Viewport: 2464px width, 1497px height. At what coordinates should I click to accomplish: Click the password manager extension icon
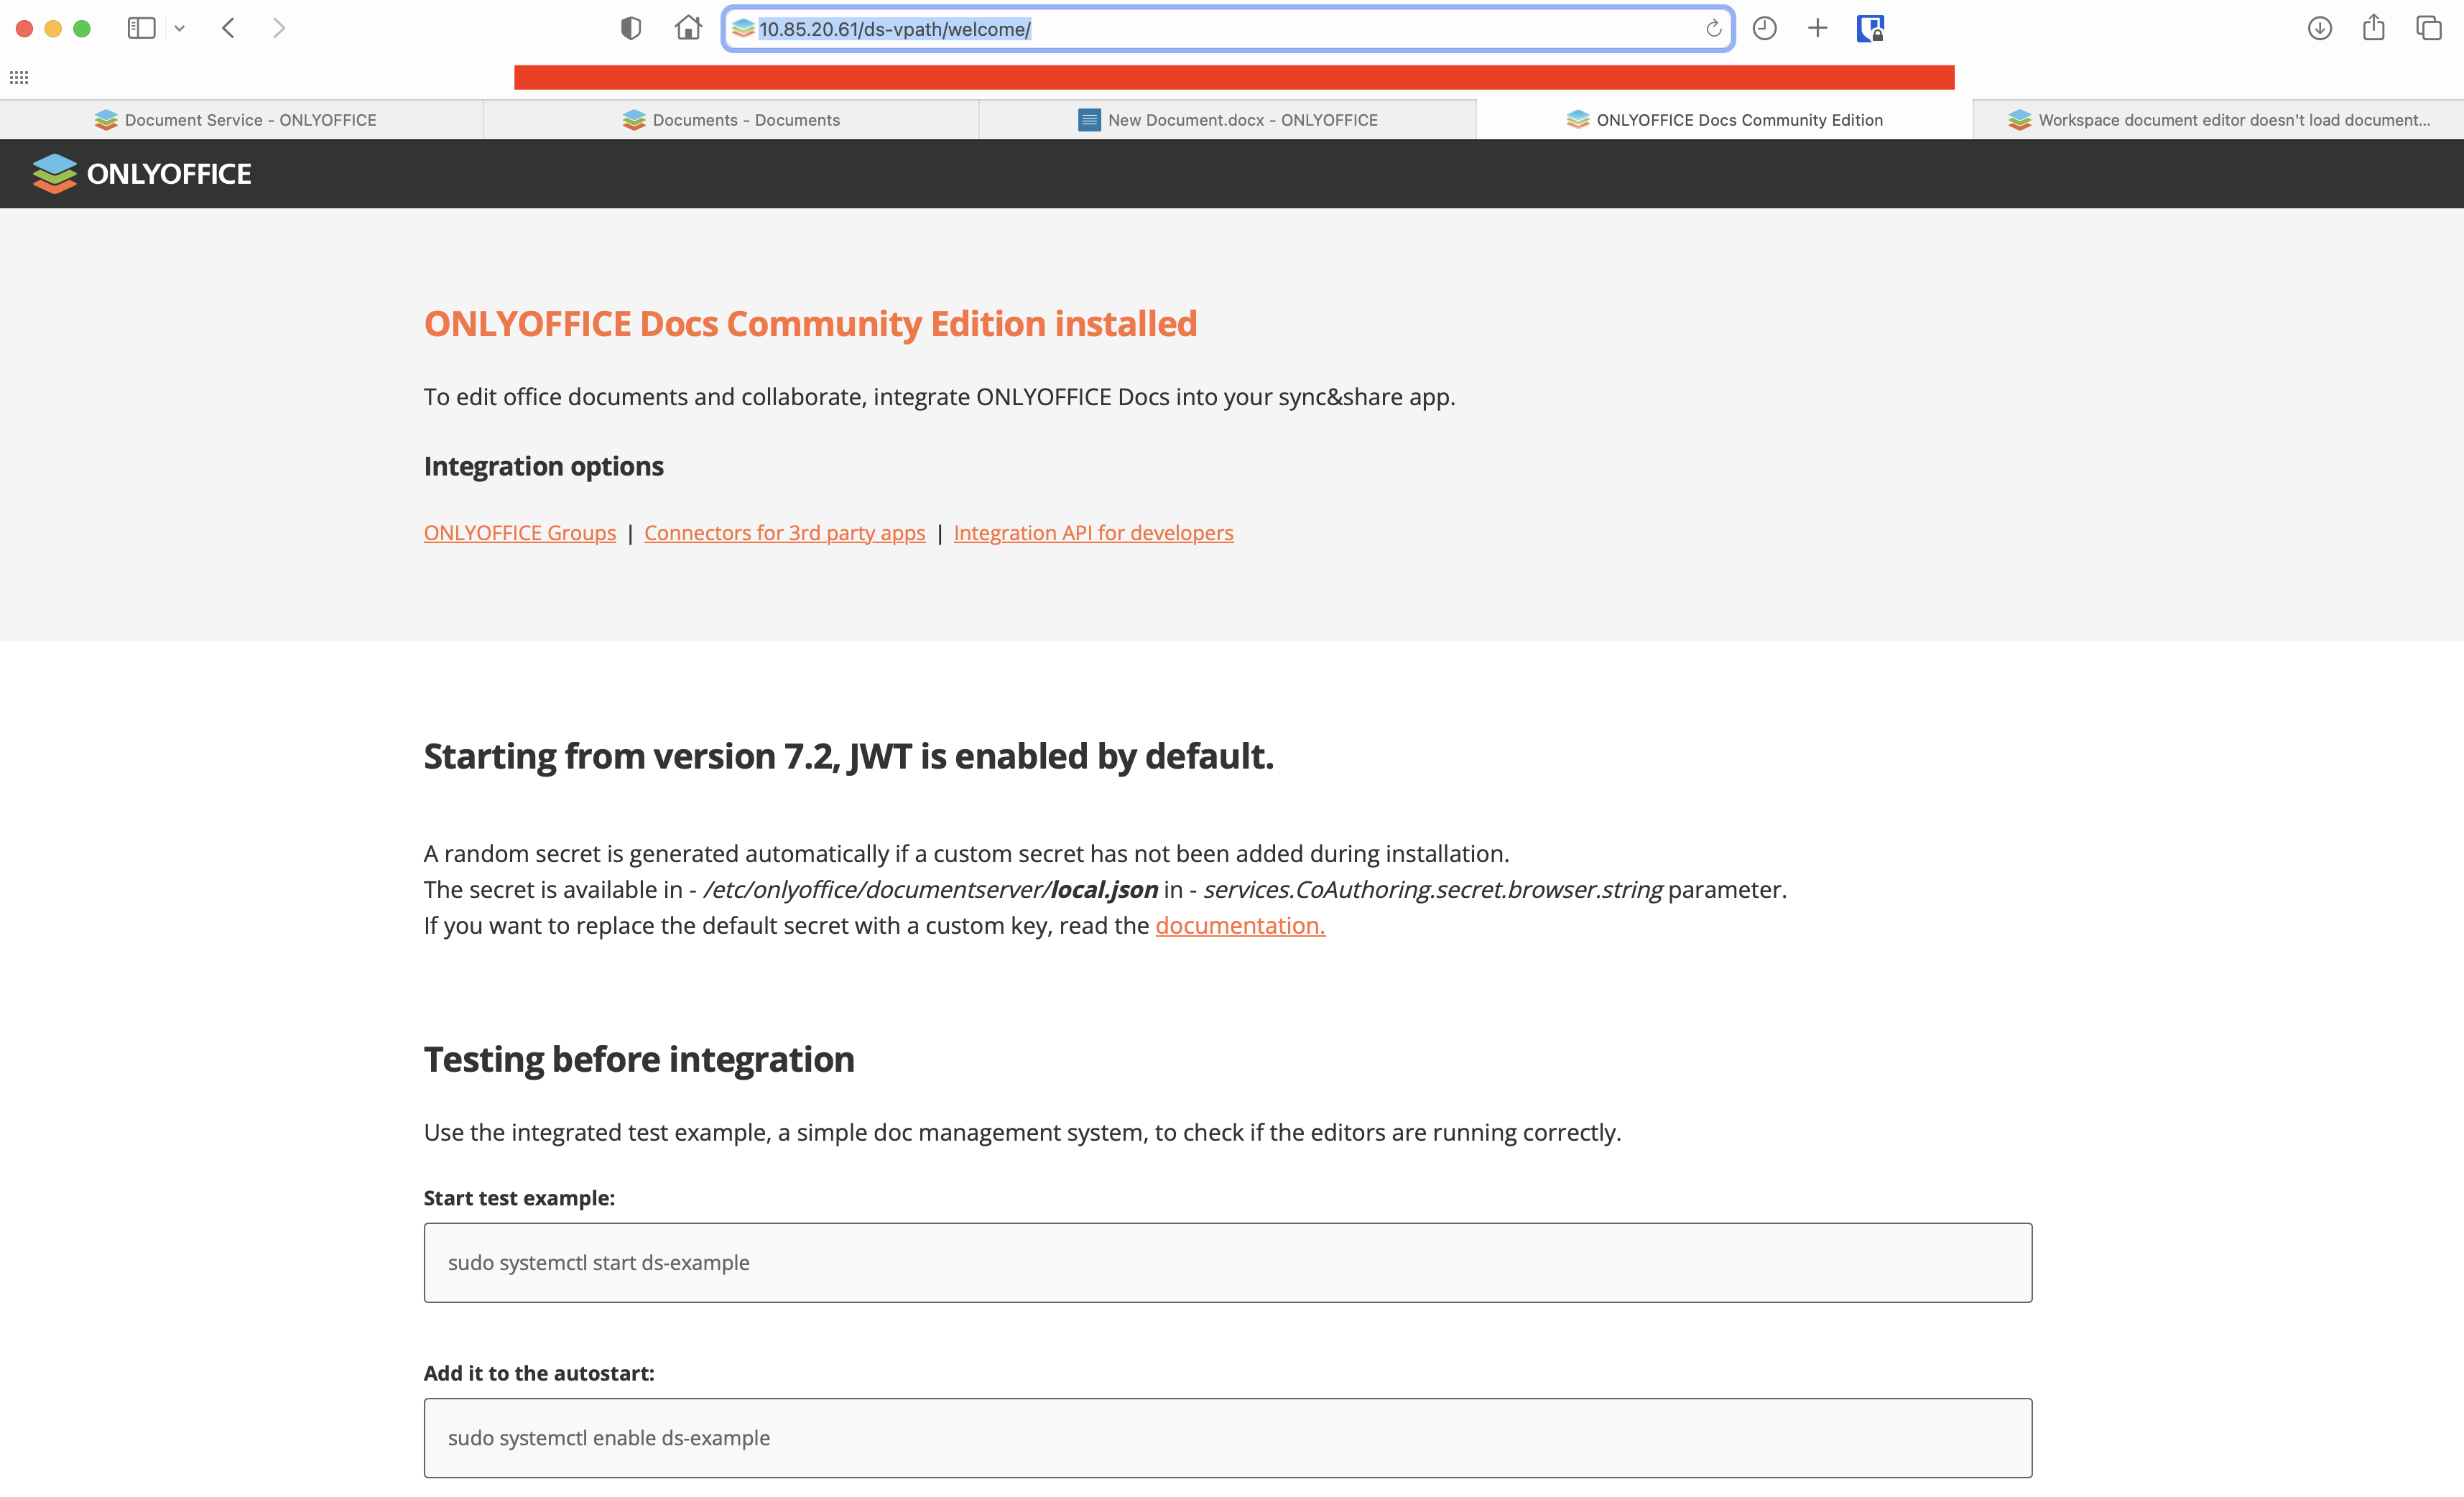coord(1870,28)
